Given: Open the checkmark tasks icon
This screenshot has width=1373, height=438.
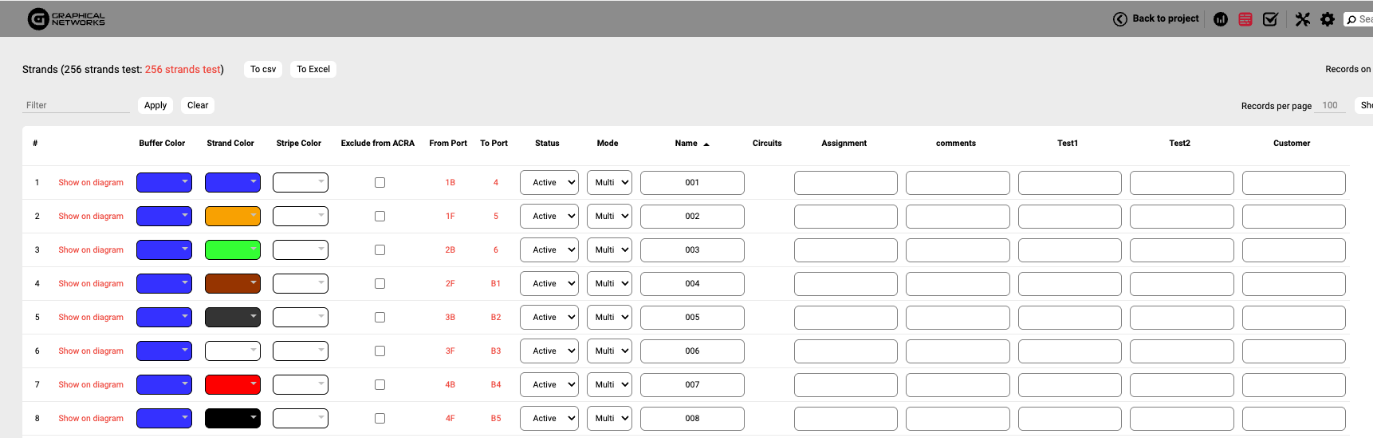Looking at the screenshot, I should coord(1270,19).
